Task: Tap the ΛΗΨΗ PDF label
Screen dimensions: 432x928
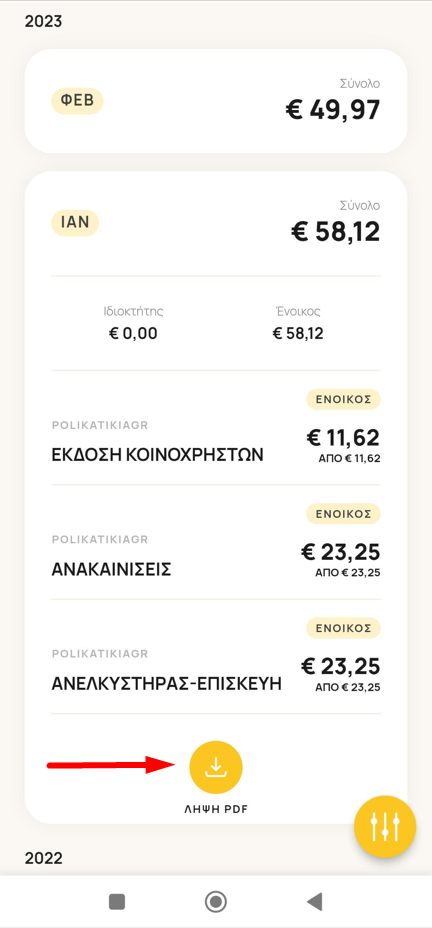Action: click(x=215, y=810)
